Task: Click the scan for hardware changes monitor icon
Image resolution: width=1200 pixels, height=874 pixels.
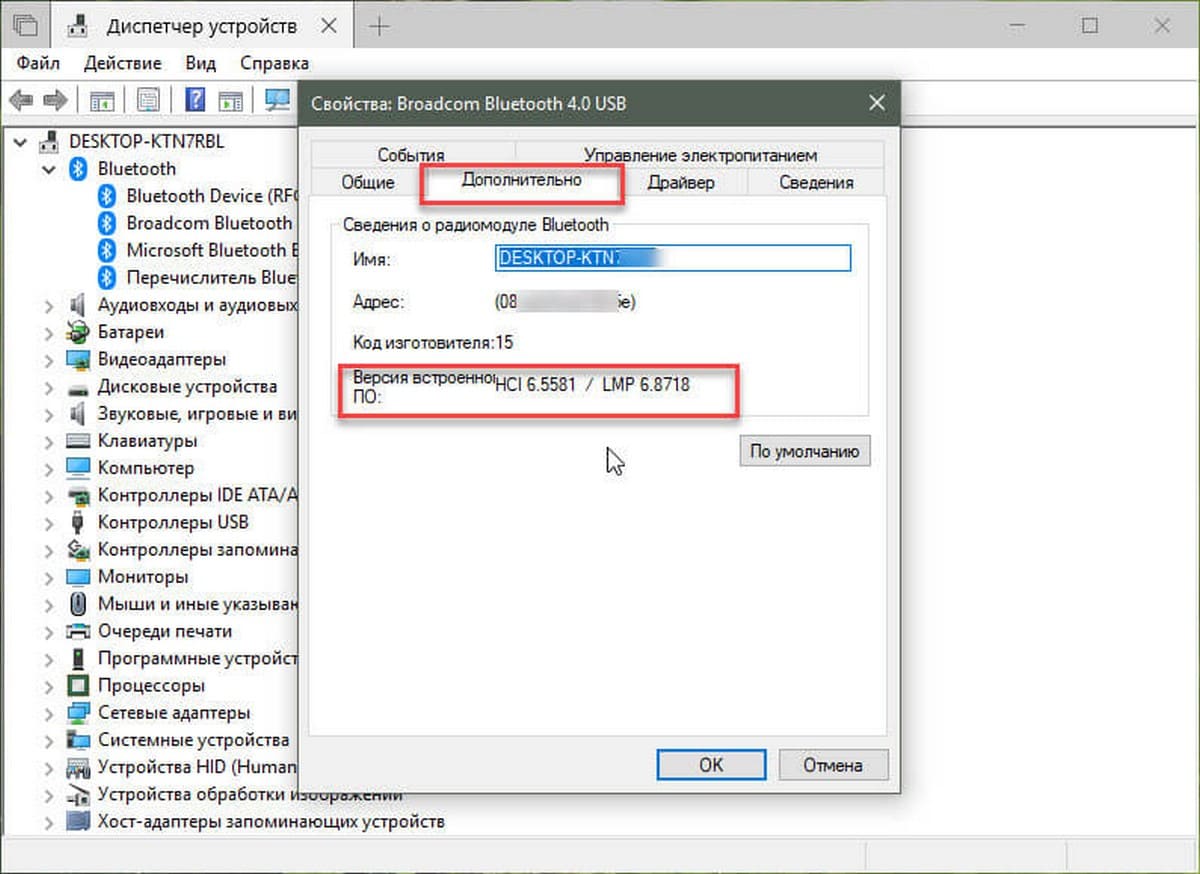Action: click(x=277, y=100)
